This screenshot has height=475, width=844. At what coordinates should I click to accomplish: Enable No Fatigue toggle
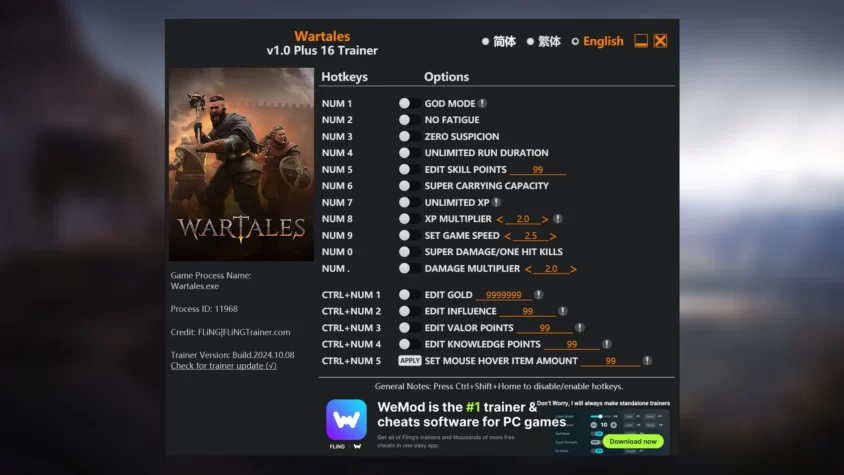click(409, 120)
